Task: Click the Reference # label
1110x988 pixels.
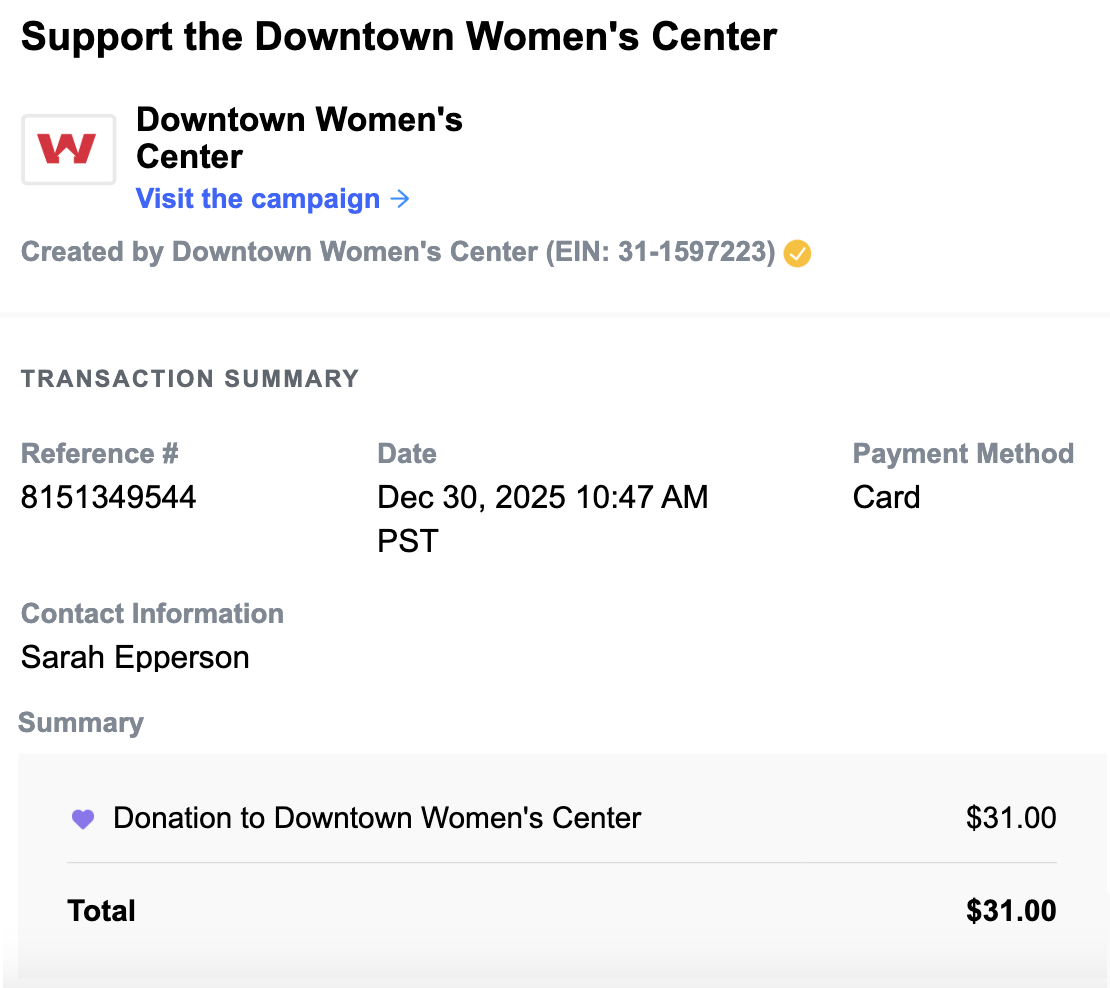Action: point(100,454)
